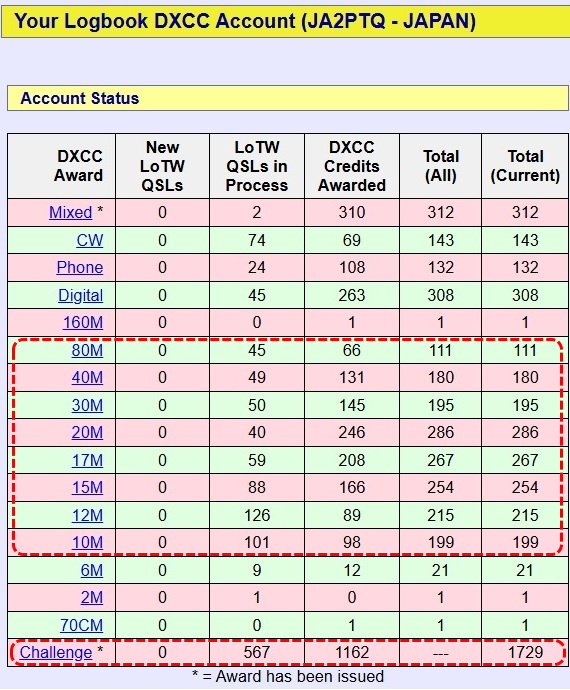Click the 6M credits awarded value 12
570x690 pixels.
point(352,570)
